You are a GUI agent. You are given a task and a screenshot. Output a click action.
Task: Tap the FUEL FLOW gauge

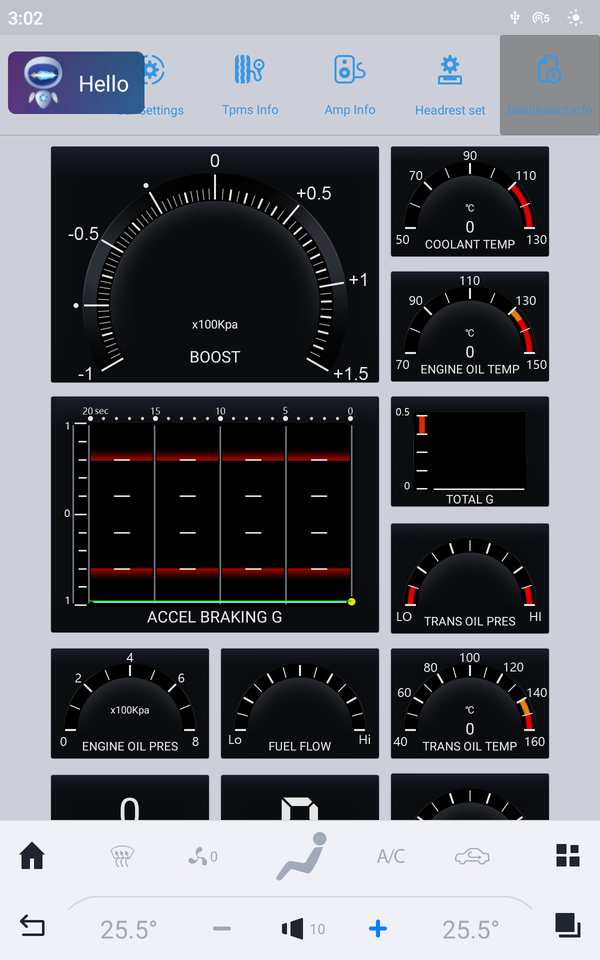(300, 703)
